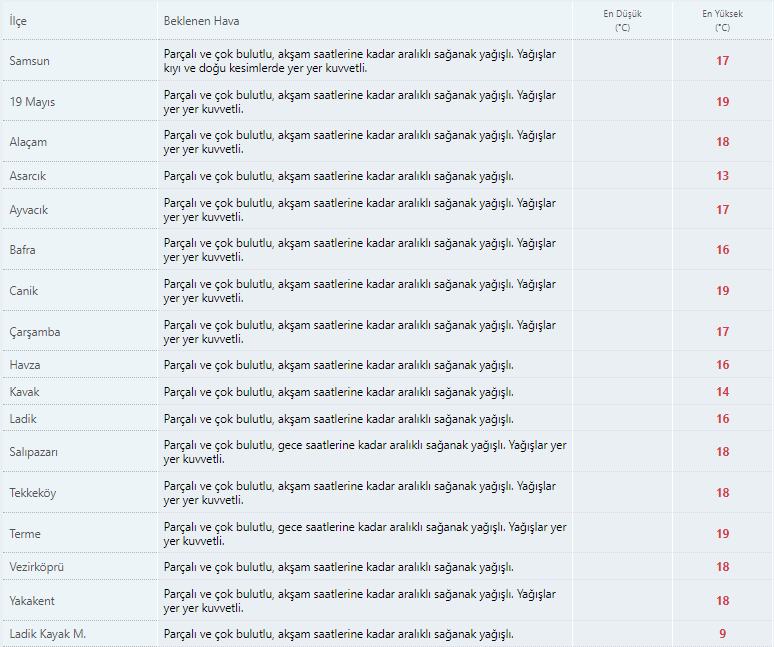Click 19 Mayıs forecast description text
The height and width of the screenshot is (647, 774).
[360, 102]
